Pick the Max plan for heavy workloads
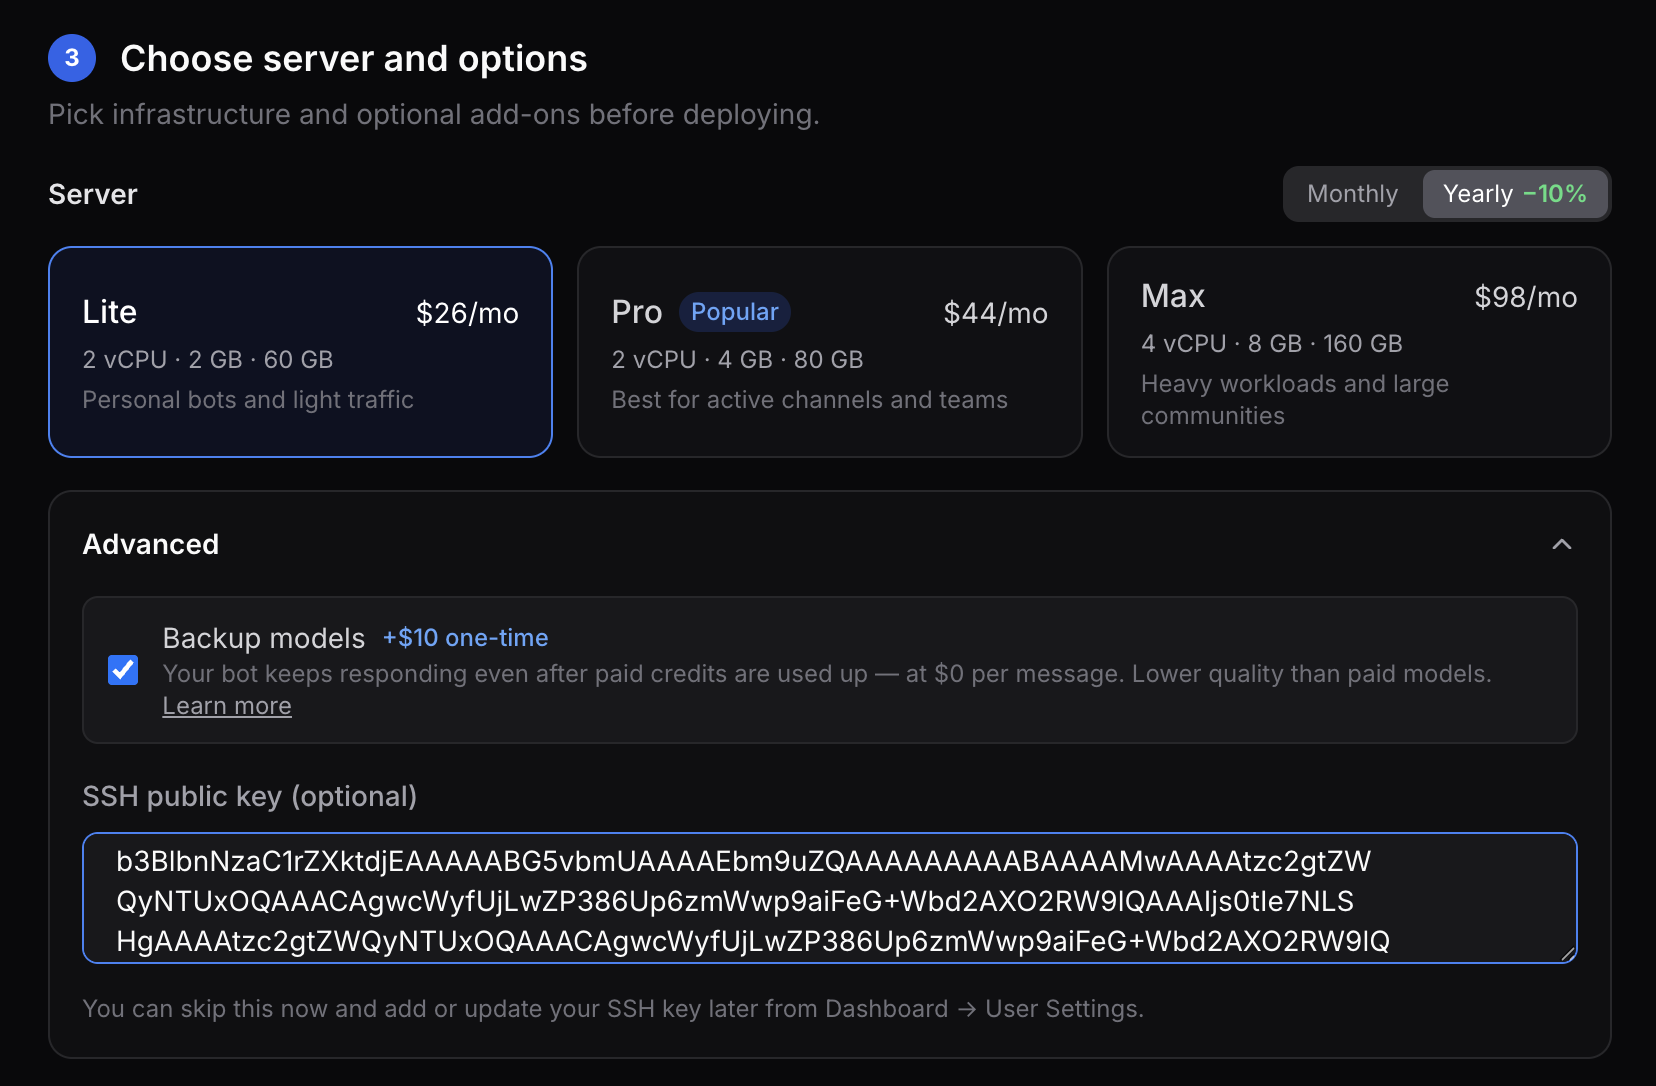 pyautogui.click(x=1358, y=352)
